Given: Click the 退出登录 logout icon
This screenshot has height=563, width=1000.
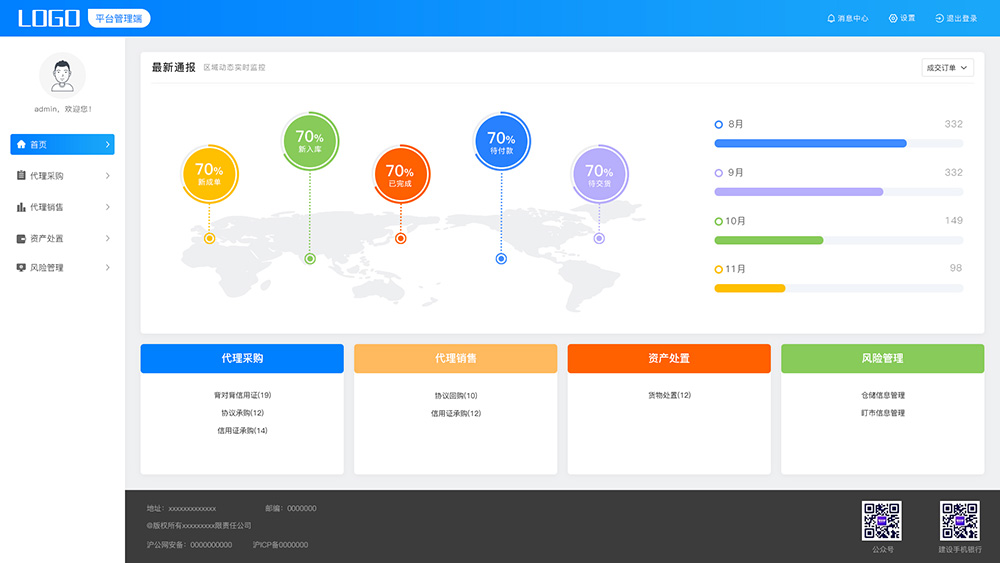Looking at the screenshot, I should point(939,18).
